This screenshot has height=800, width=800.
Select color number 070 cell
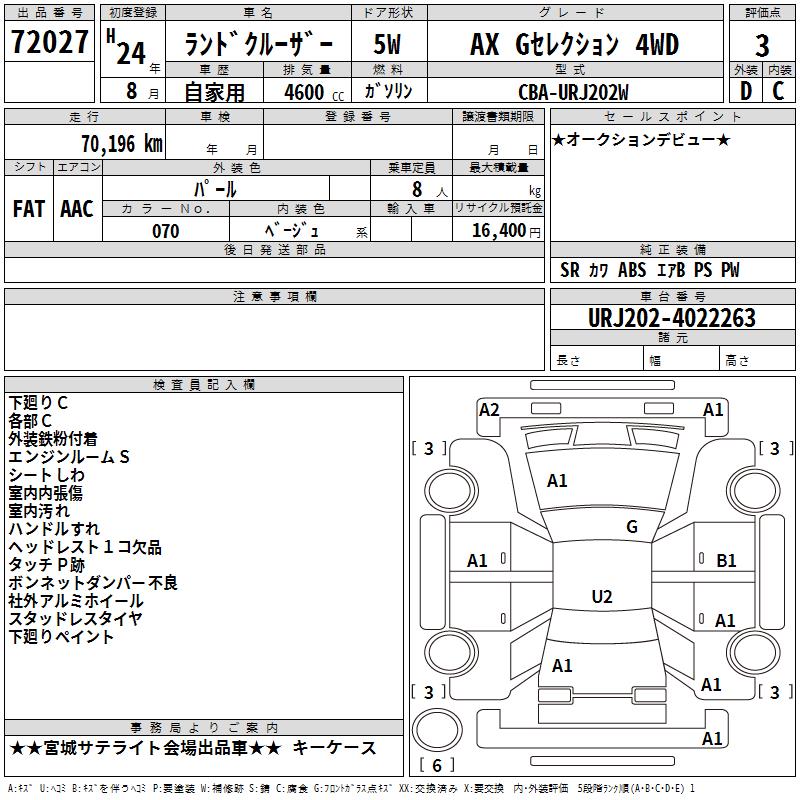(165, 231)
